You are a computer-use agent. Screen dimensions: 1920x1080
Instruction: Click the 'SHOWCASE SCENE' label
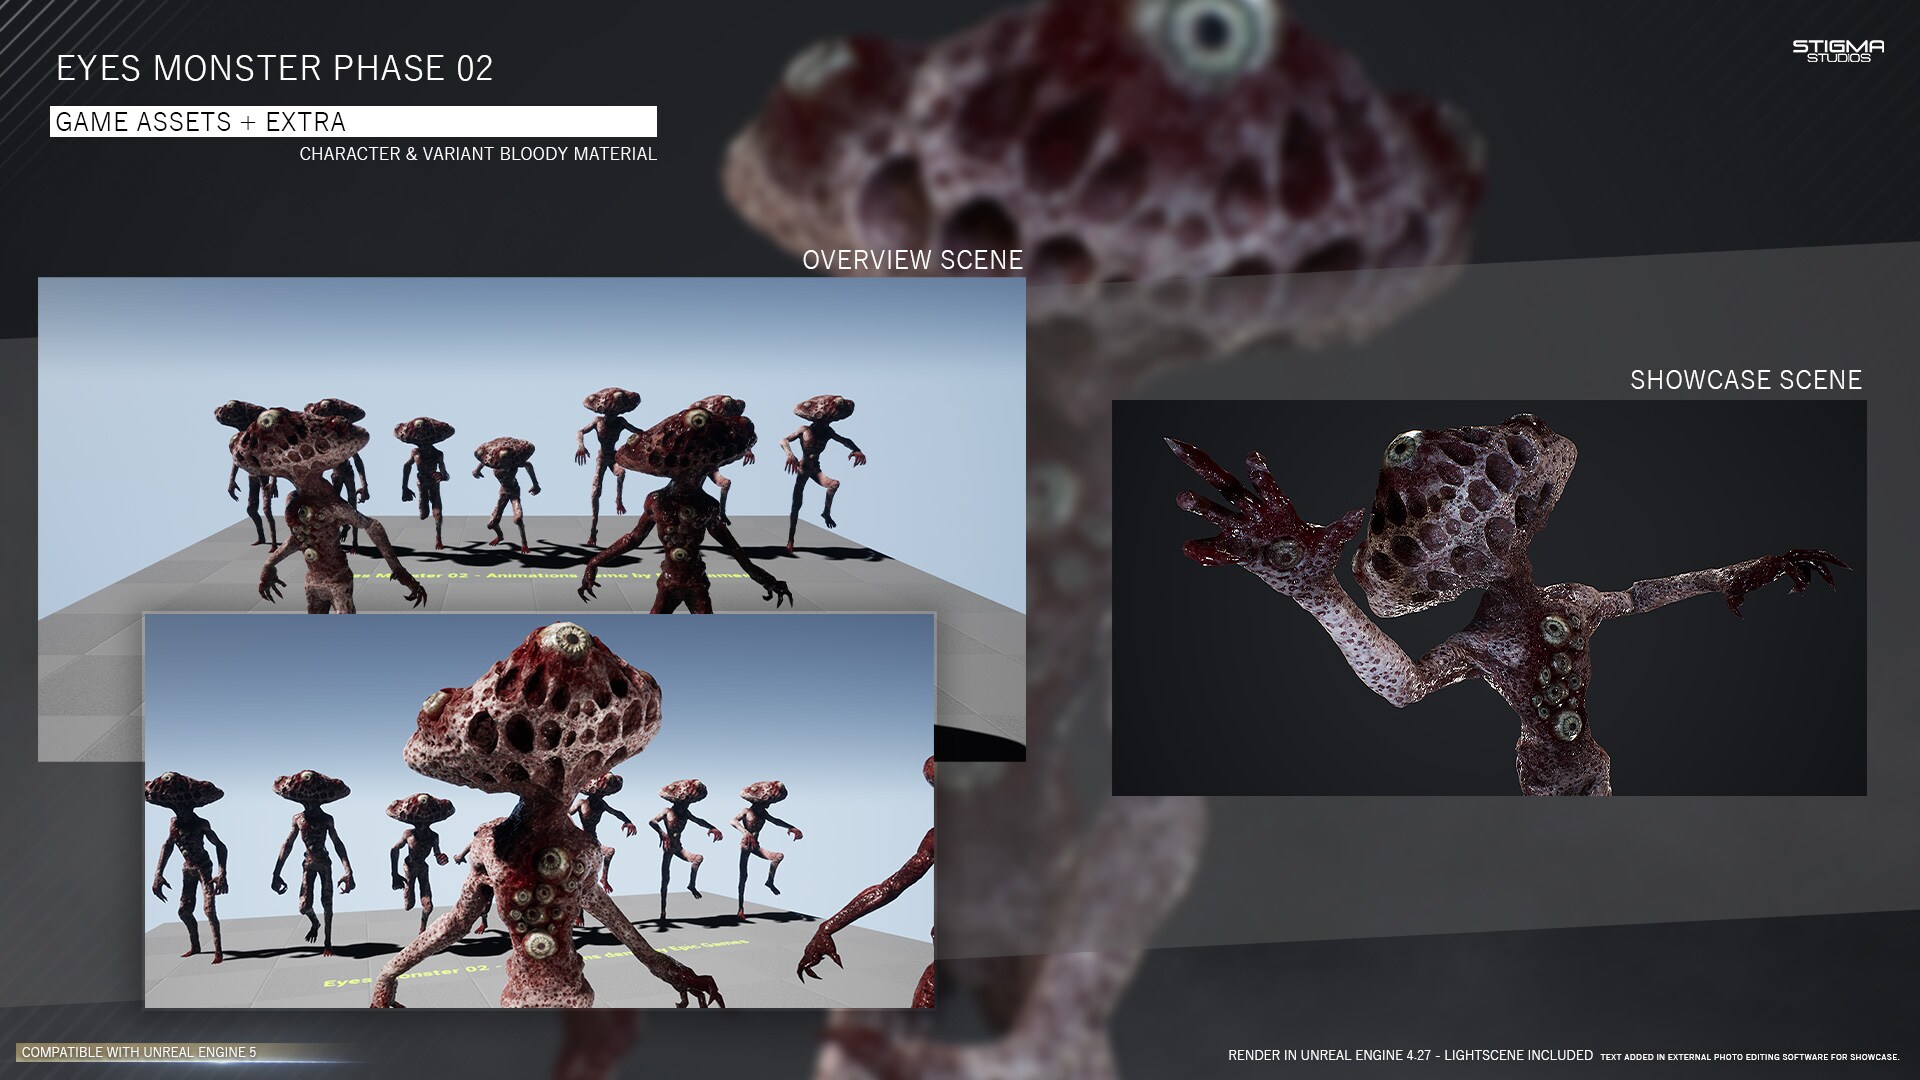click(x=1746, y=380)
